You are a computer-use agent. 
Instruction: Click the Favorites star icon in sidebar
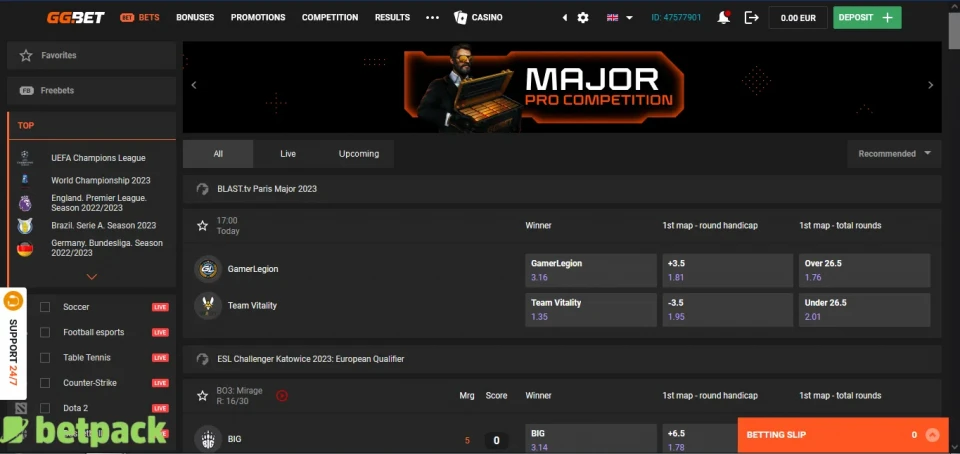point(26,56)
